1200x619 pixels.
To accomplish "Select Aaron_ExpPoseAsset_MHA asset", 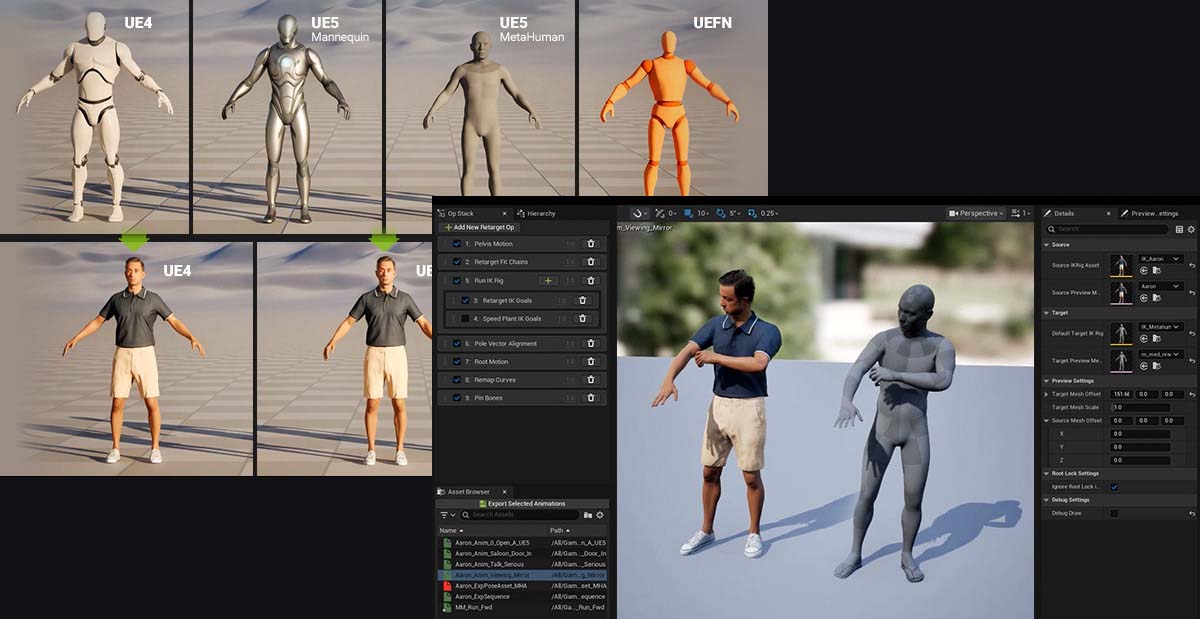I will (x=523, y=586).
